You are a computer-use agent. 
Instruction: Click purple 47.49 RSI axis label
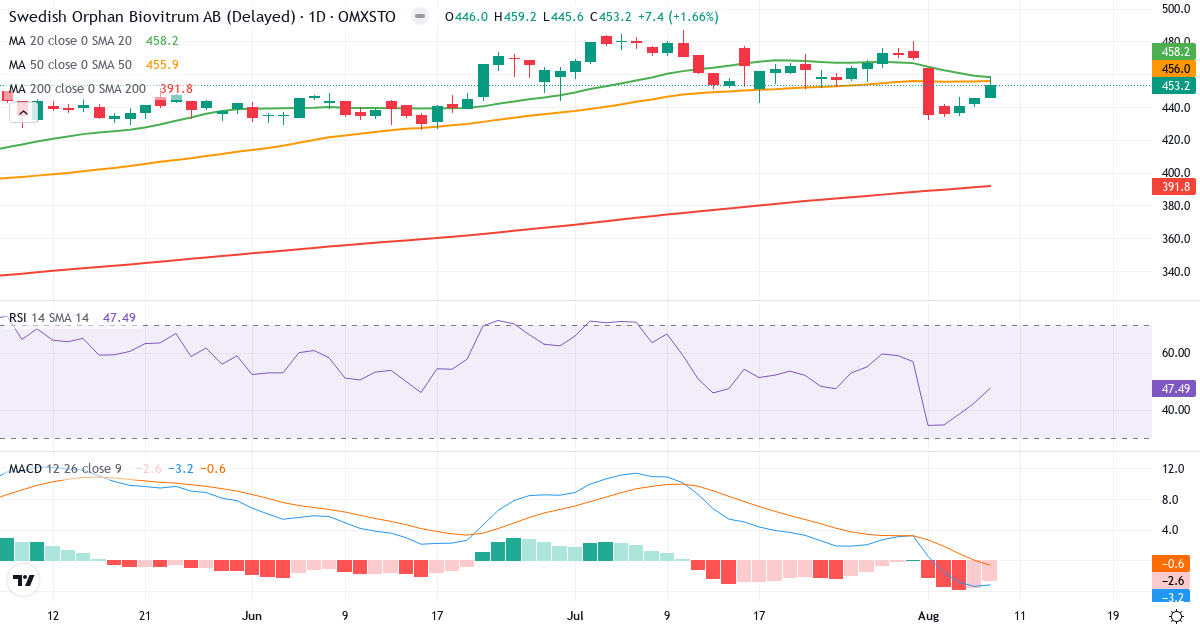[1176, 388]
